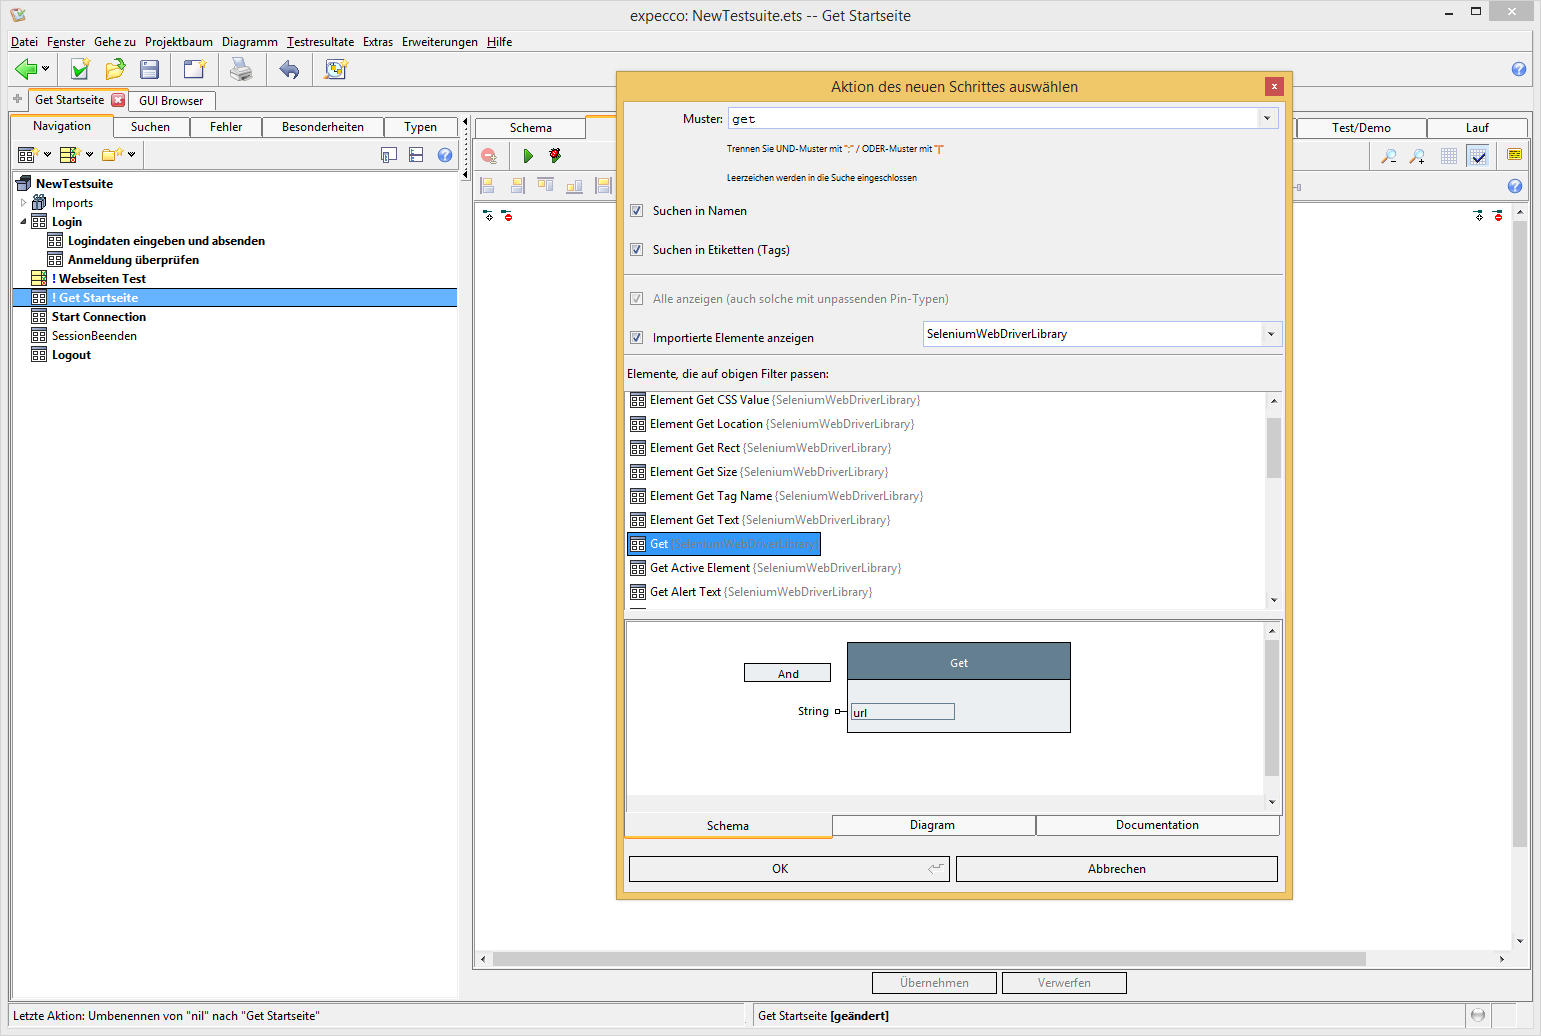
Task: Uncheck 'Suchen in Etiketten (Tags)'
Action: click(x=637, y=250)
